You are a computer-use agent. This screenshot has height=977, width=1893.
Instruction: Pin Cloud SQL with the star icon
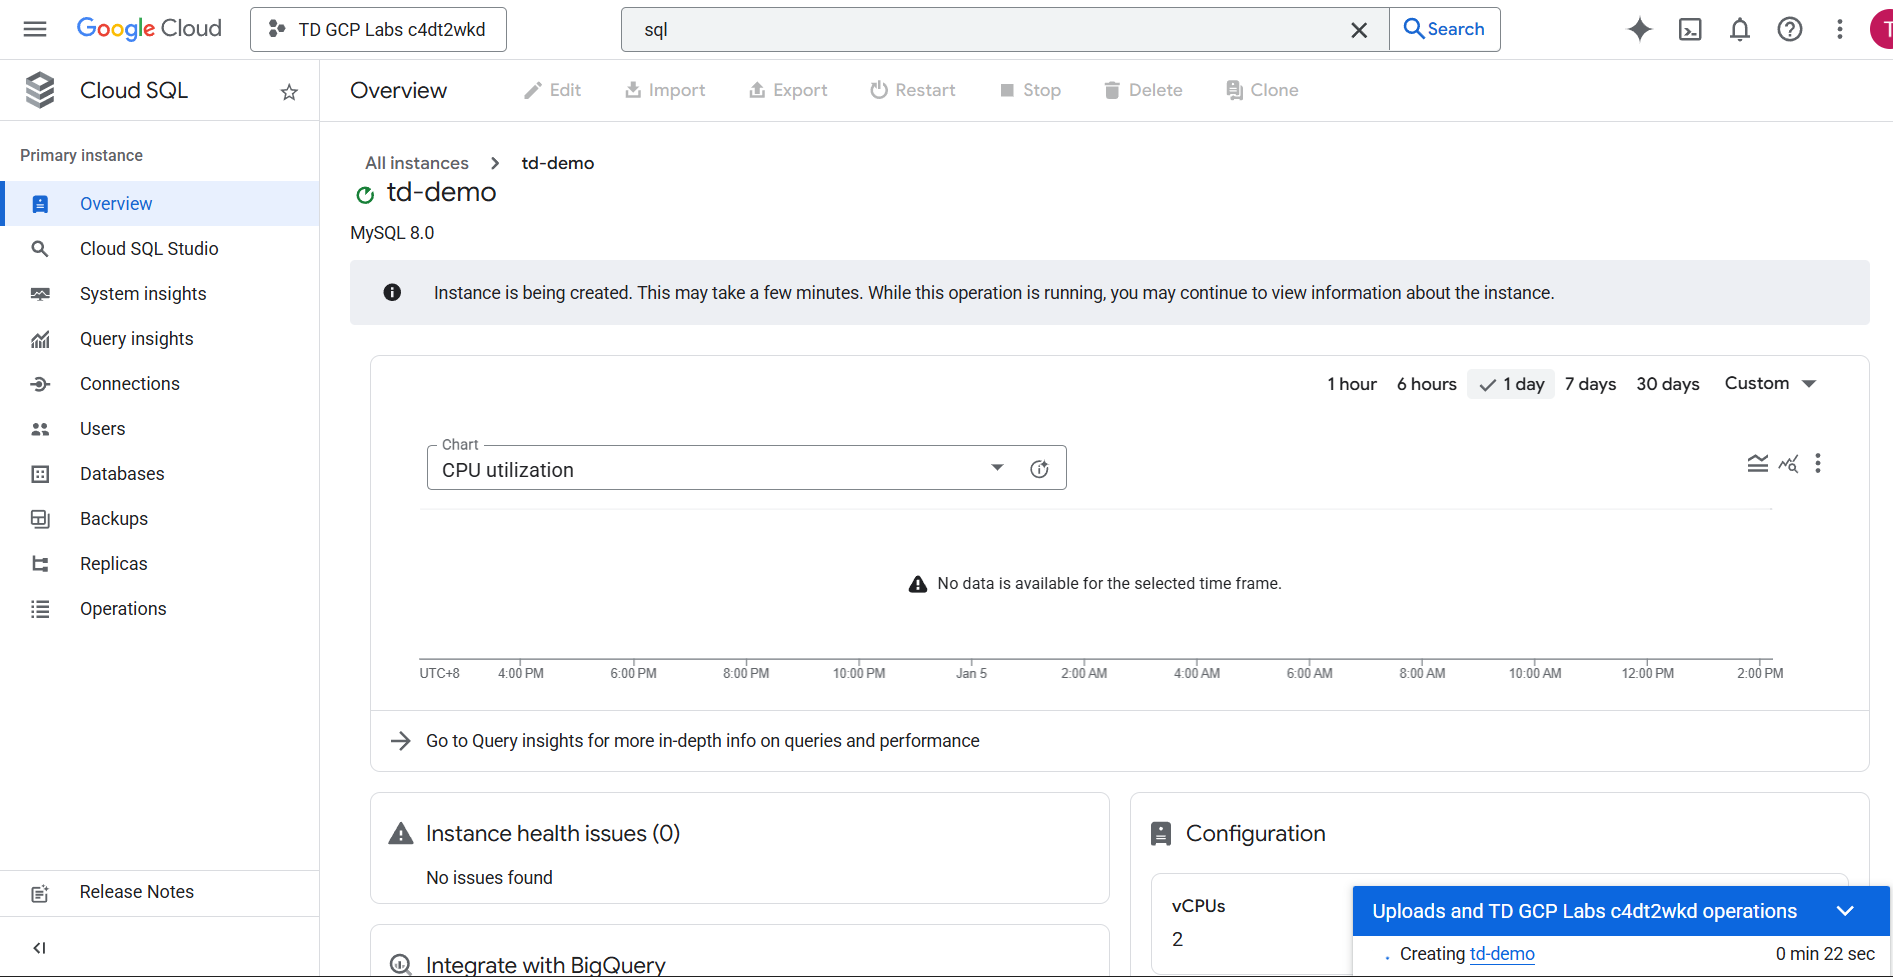[289, 92]
